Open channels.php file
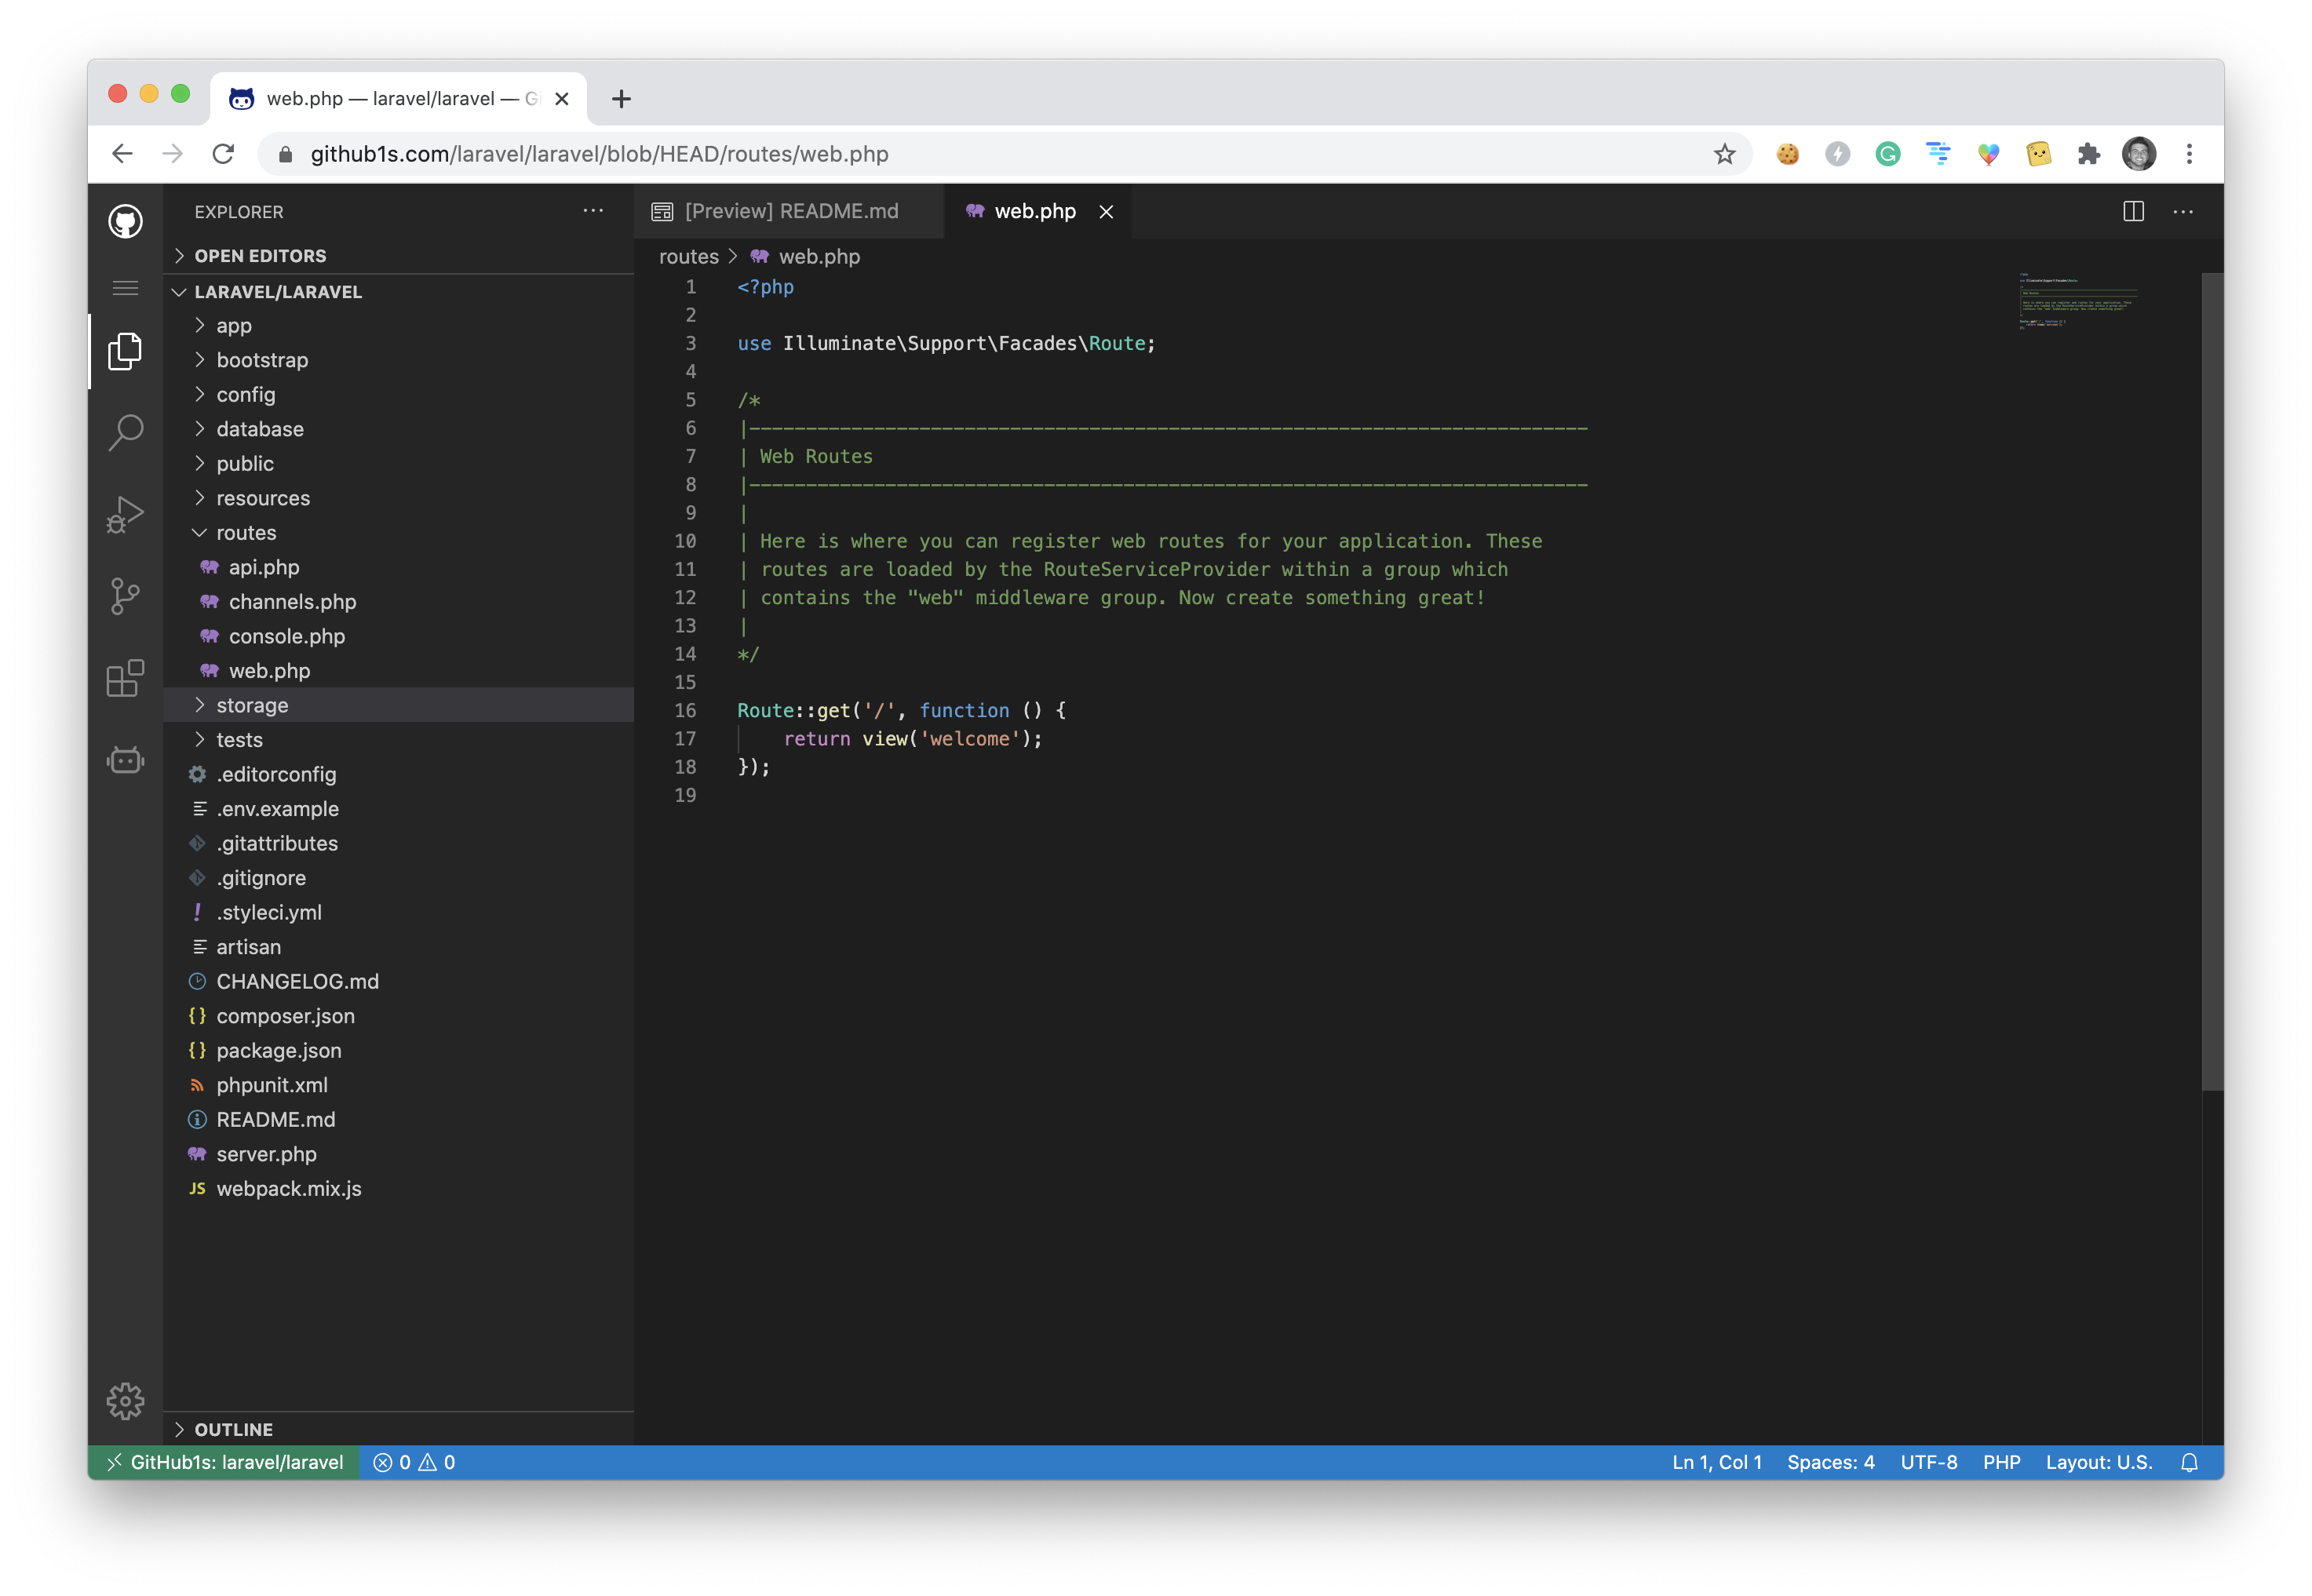 click(398, 601)
